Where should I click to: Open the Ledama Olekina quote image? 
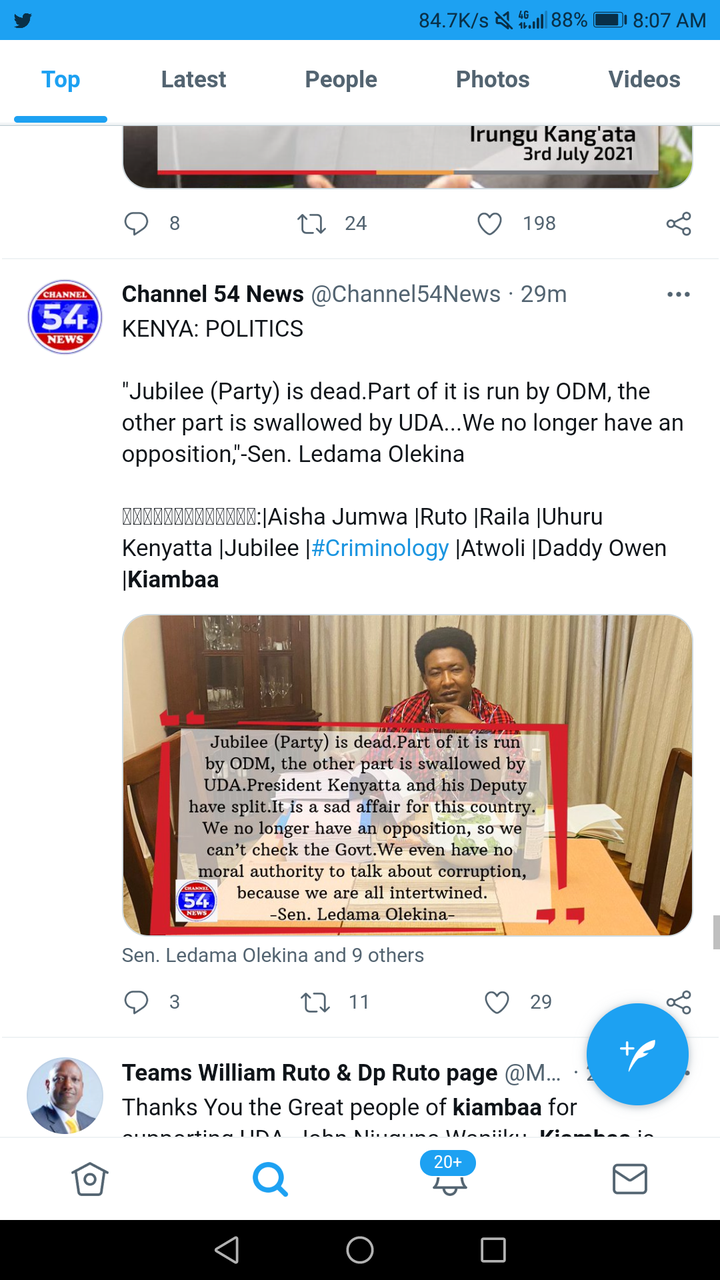407,775
